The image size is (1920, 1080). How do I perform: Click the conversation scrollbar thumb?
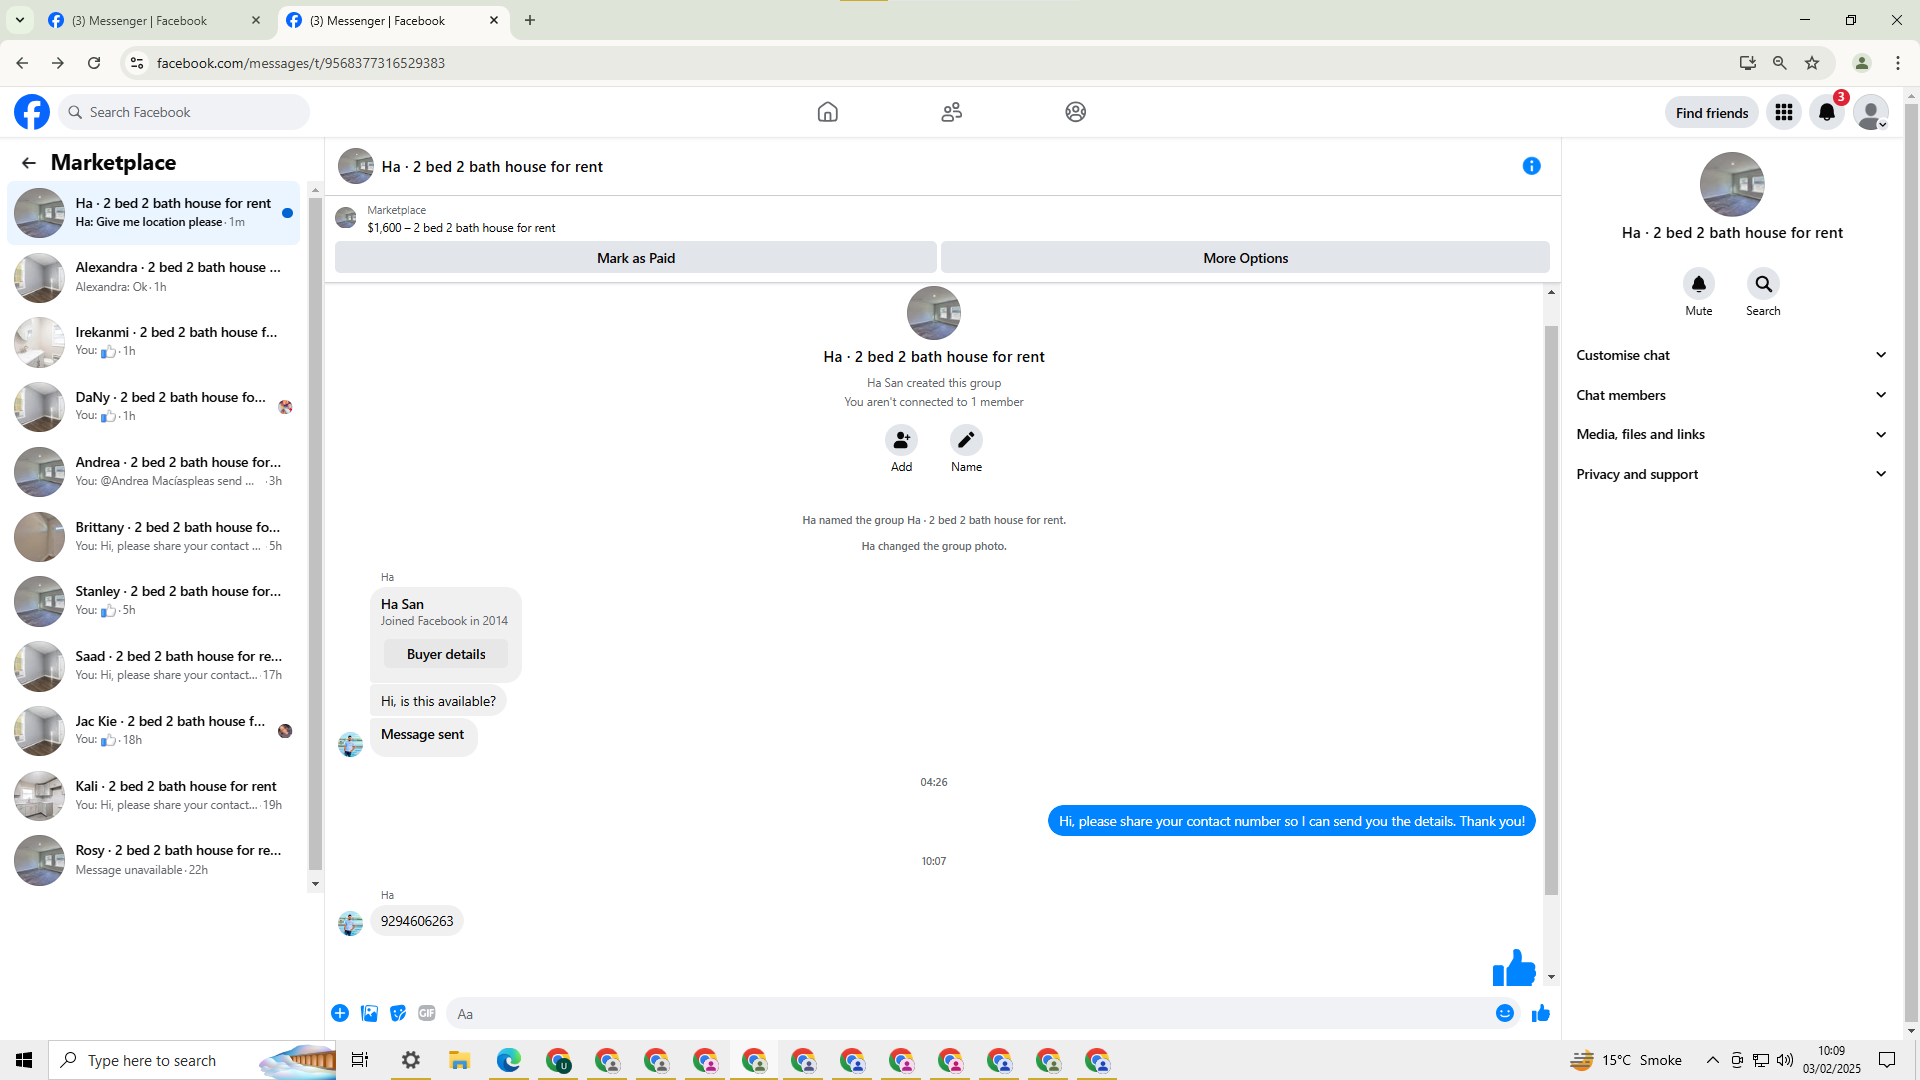(1551, 610)
